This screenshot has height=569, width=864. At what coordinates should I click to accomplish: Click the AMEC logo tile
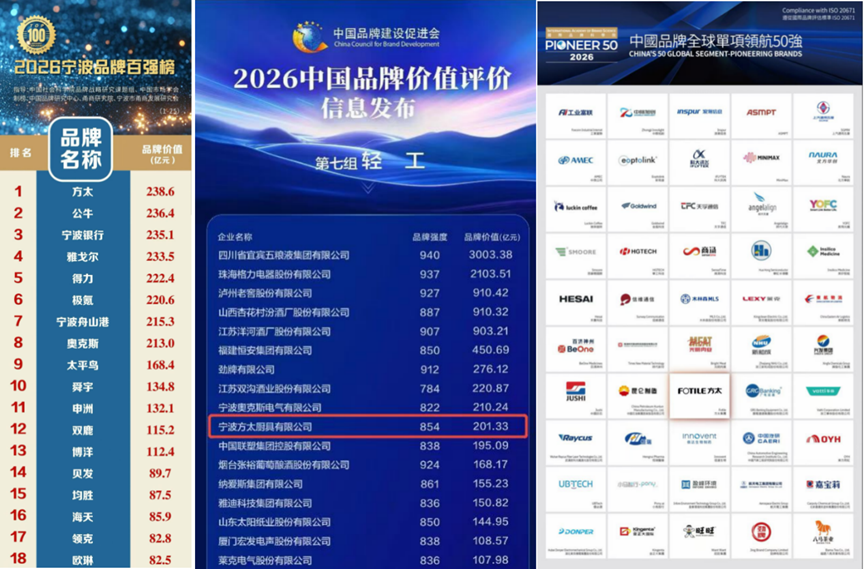[x=576, y=162]
